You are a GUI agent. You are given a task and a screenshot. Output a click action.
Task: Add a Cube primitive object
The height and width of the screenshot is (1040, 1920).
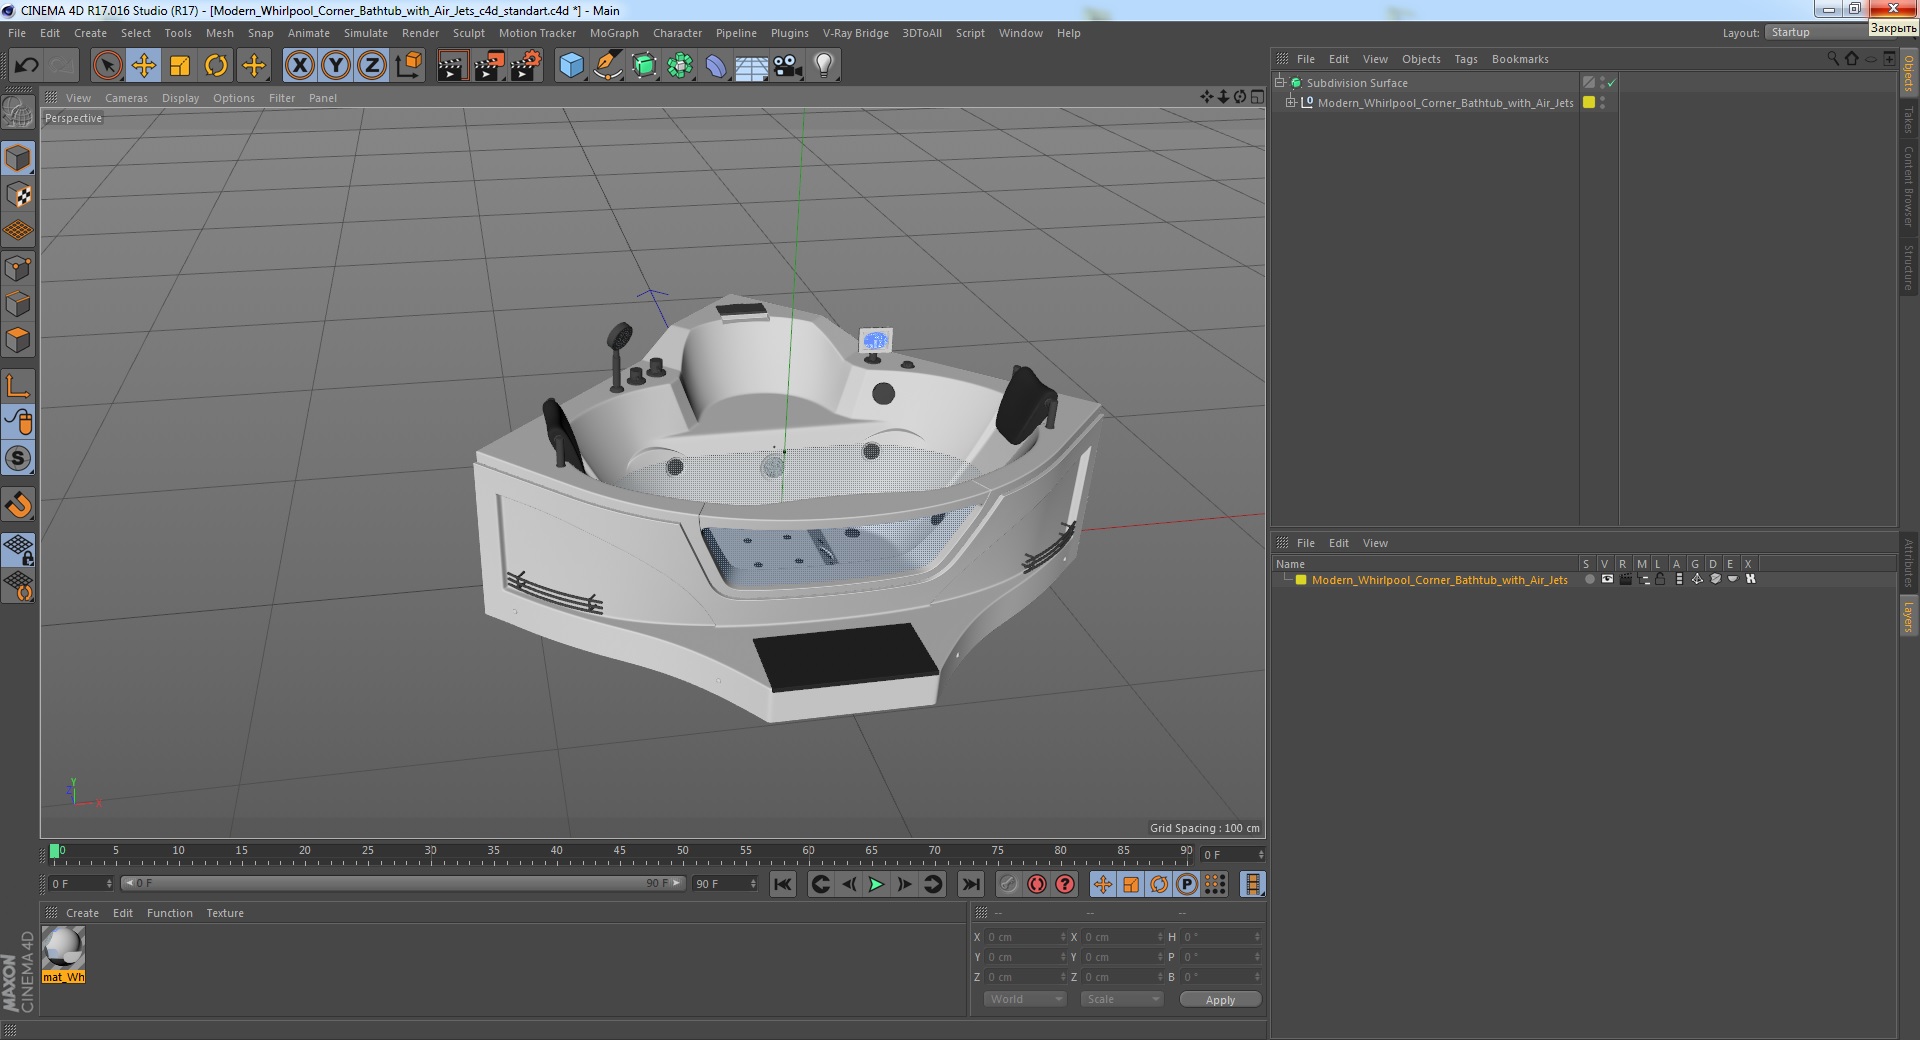point(571,66)
